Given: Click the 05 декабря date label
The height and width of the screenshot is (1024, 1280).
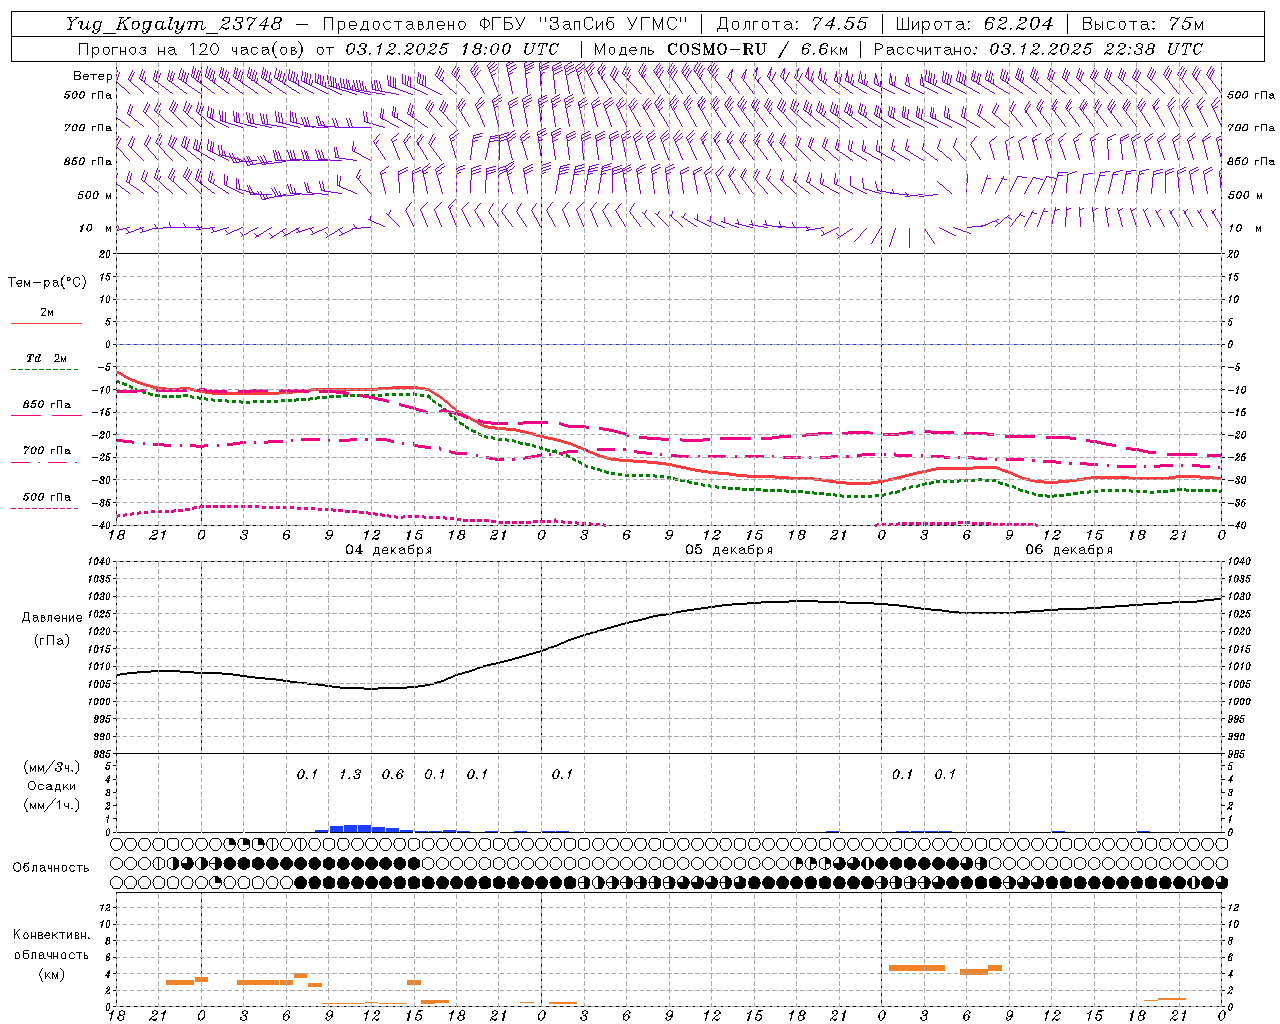Looking at the screenshot, I should [x=729, y=550].
